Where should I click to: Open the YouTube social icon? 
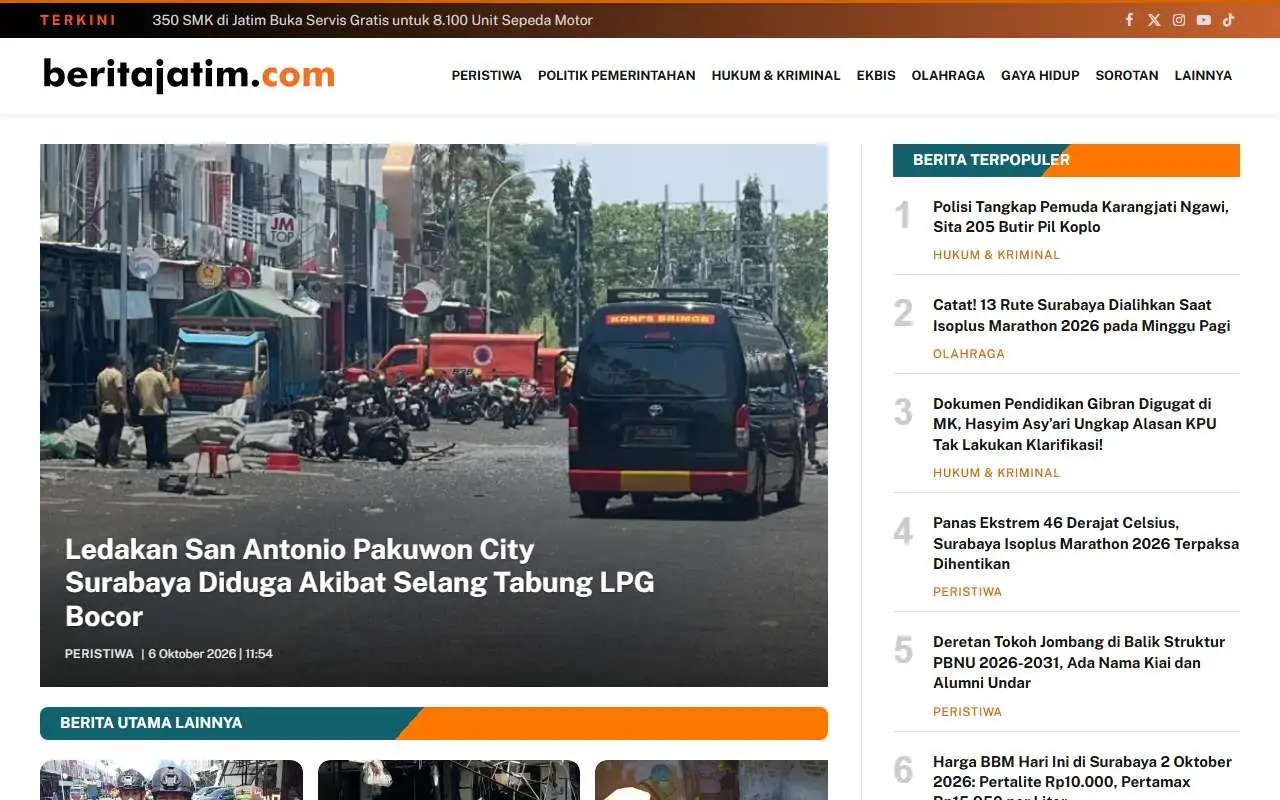tap(1204, 20)
